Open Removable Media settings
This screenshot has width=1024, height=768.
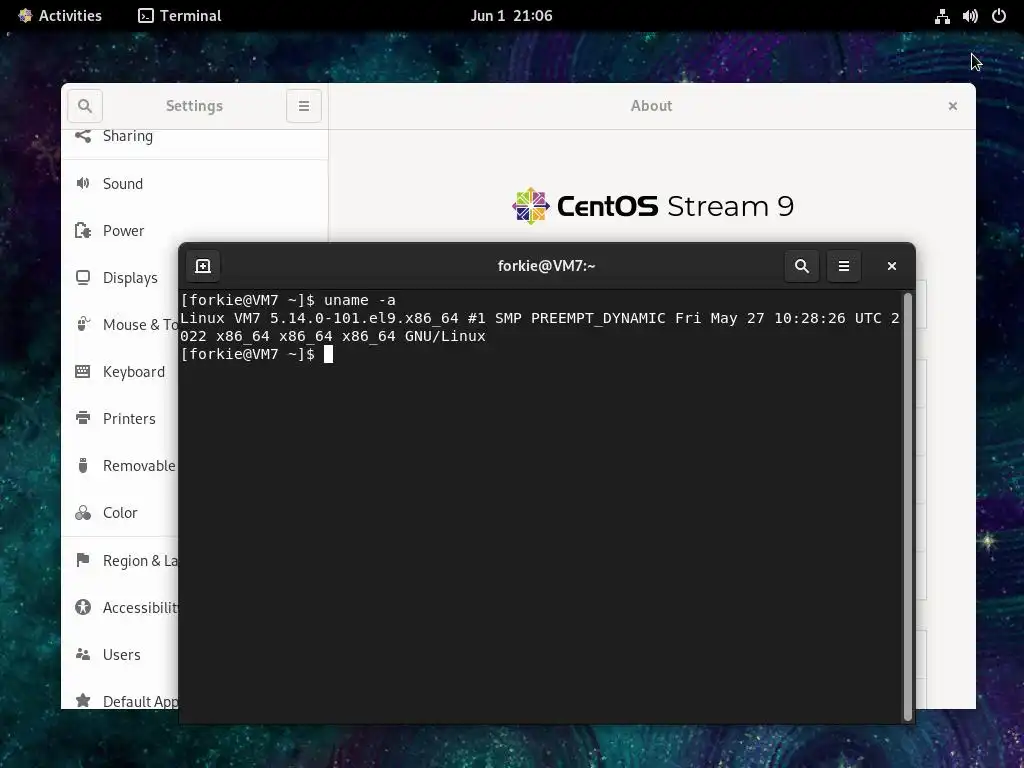pyautogui.click(x=120, y=466)
